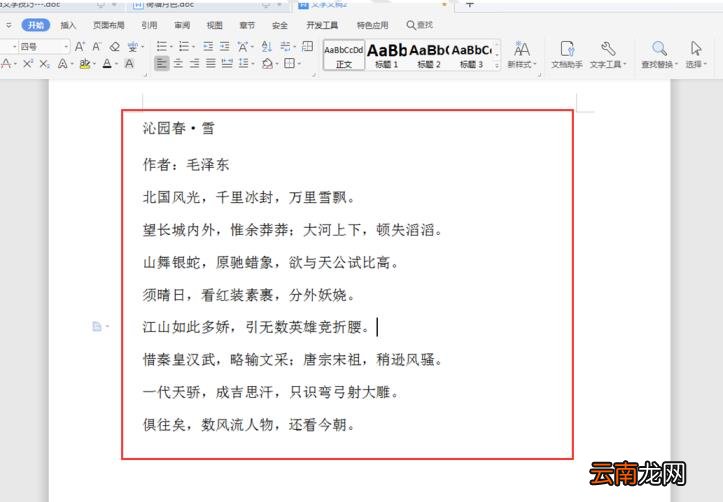The width and height of the screenshot is (723, 502).
Task: Insert a numbered list
Action: point(184,47)
